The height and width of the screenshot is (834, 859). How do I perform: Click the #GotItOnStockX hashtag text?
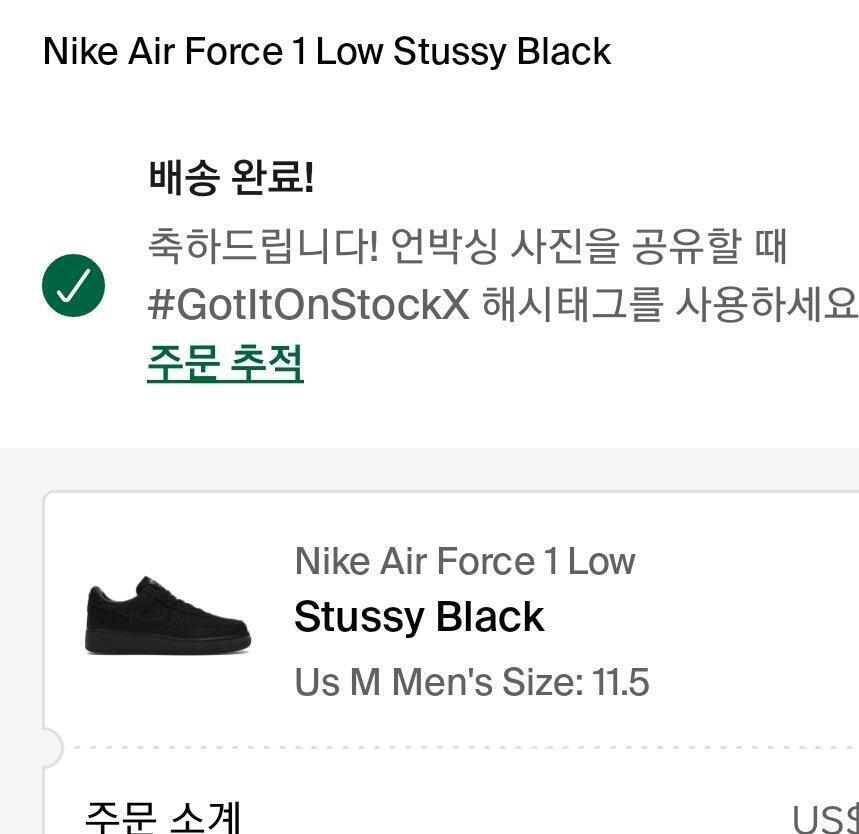[308, 306]
